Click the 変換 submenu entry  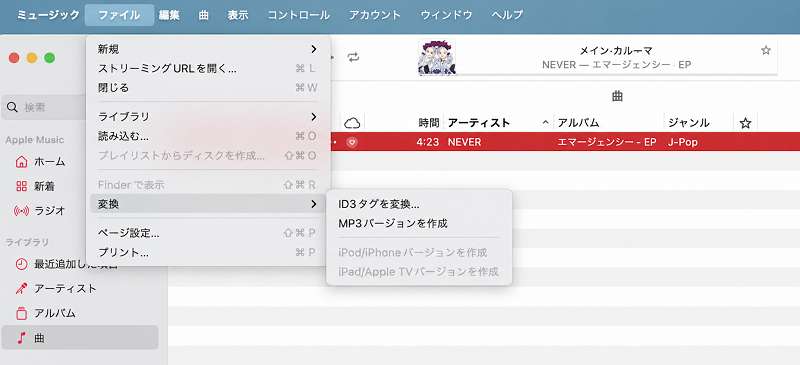click(208, 204)
